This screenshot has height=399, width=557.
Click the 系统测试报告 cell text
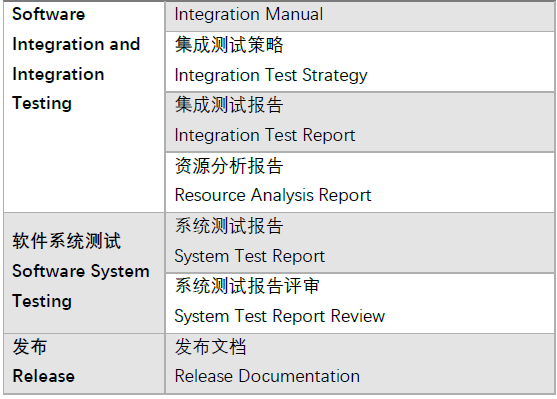click(229, 226)
